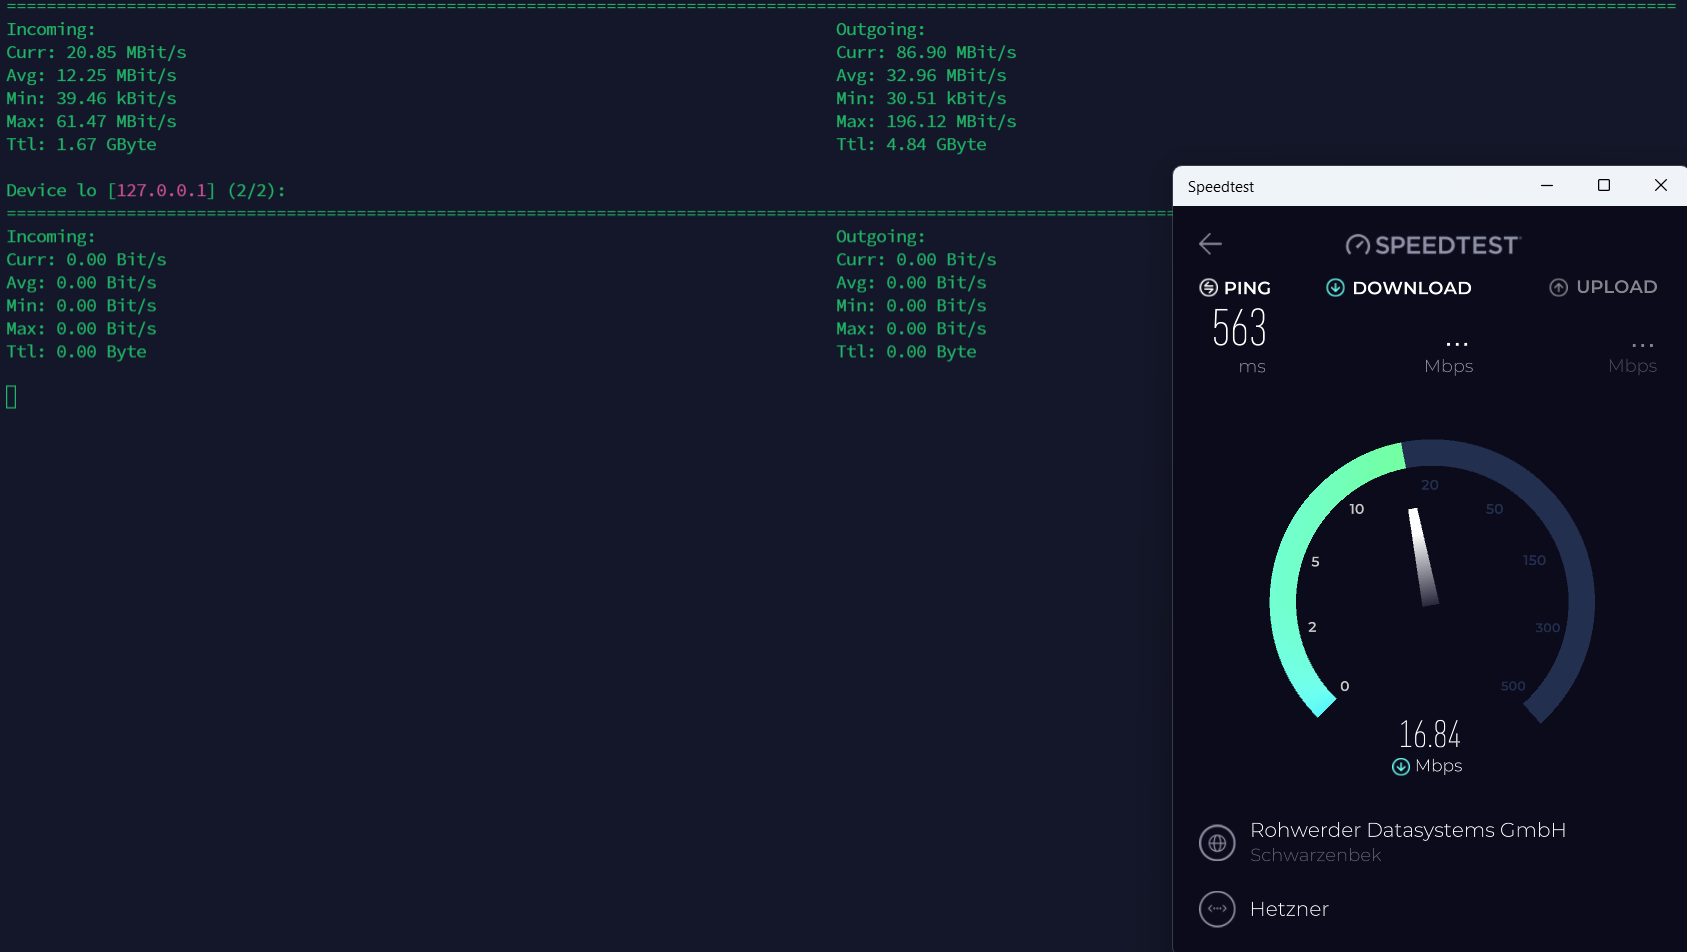Click the Device lo [127.0.0.1] terminal line

(x=146, y=189)
